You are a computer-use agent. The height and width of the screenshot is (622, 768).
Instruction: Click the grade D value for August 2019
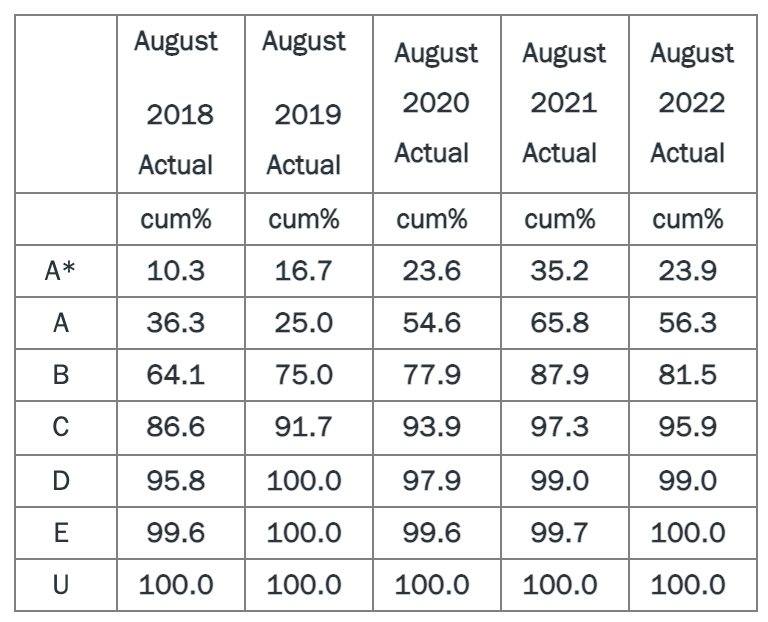pyautogui.click(x=304, y=480)
